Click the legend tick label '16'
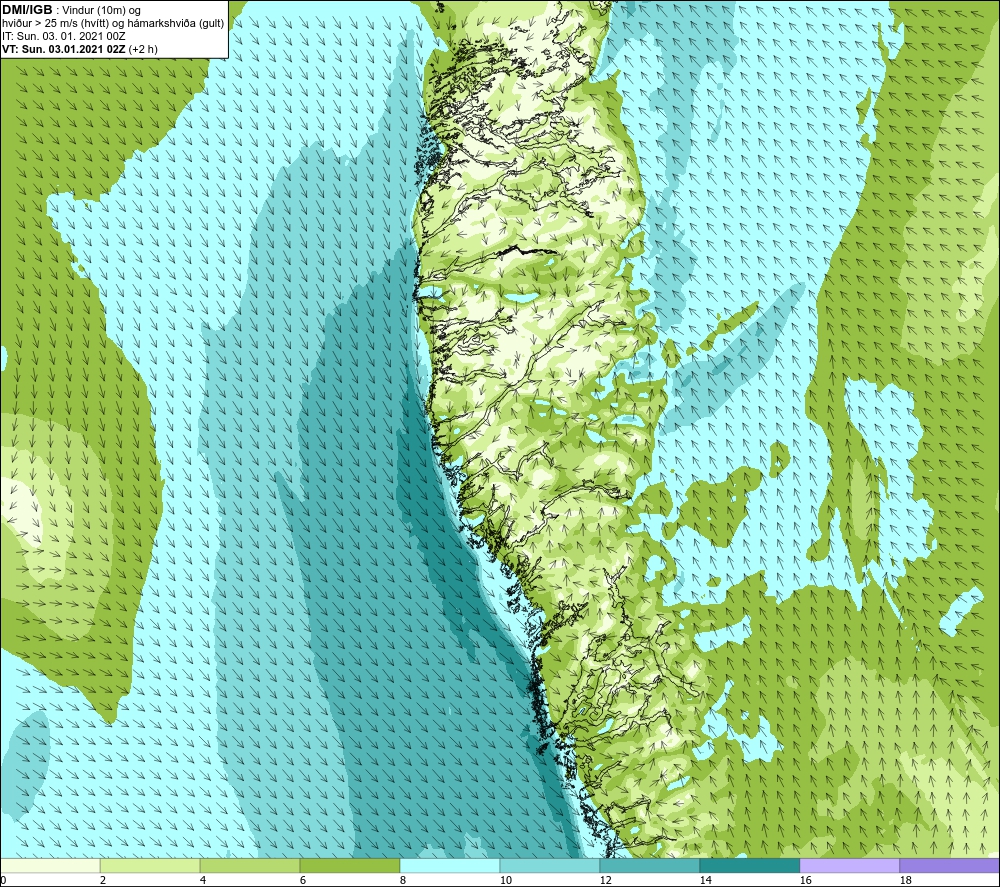Screen dimensions: 1000x887 coord(805,880)
